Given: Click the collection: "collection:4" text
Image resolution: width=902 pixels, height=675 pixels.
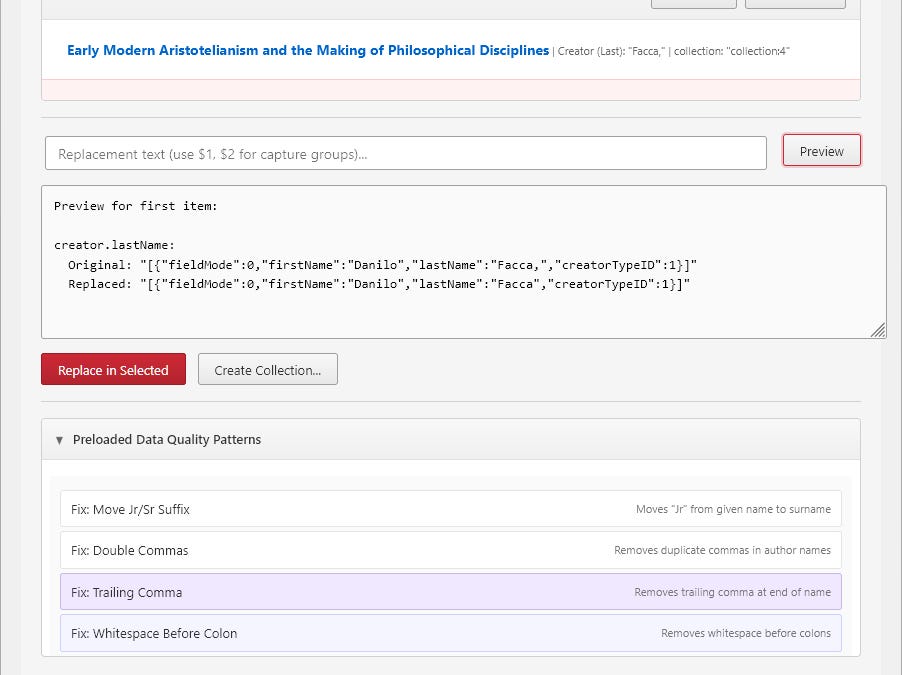Looking at the screenshot, I should click(x=732, y=51).
